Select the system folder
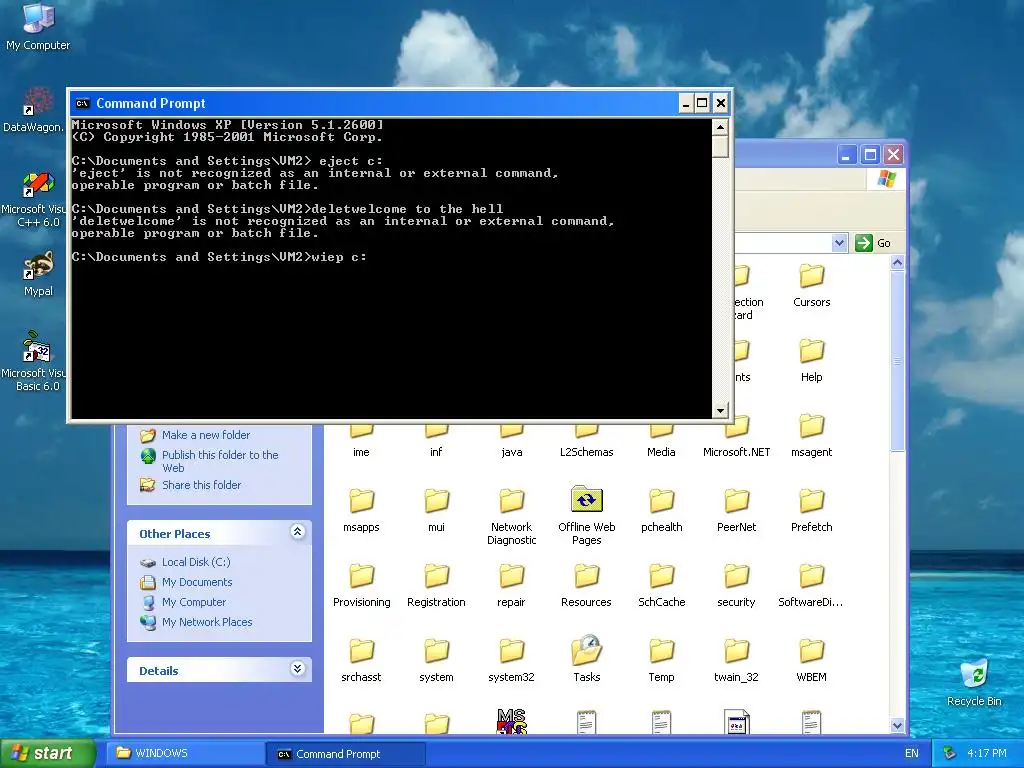This screenshot has width=1024, height=768. point(436,661)
